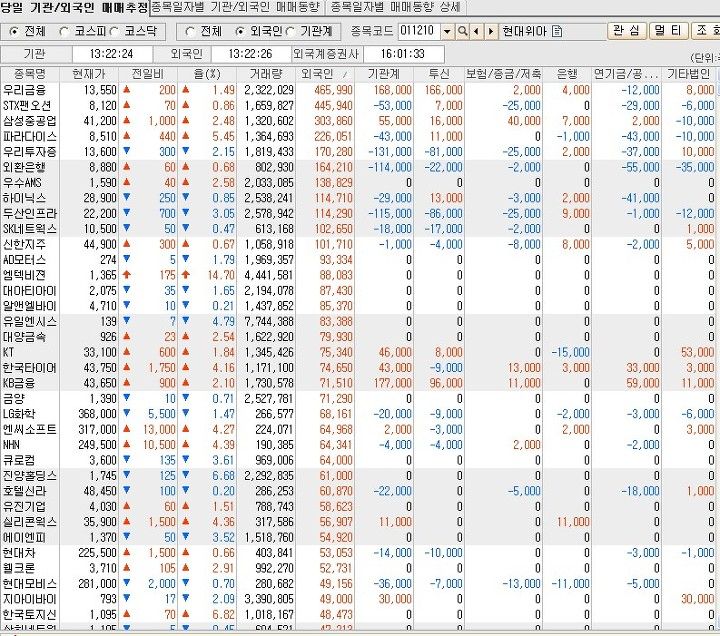
Task: Sort by 외국인 column header
Action: pos(325,74)
